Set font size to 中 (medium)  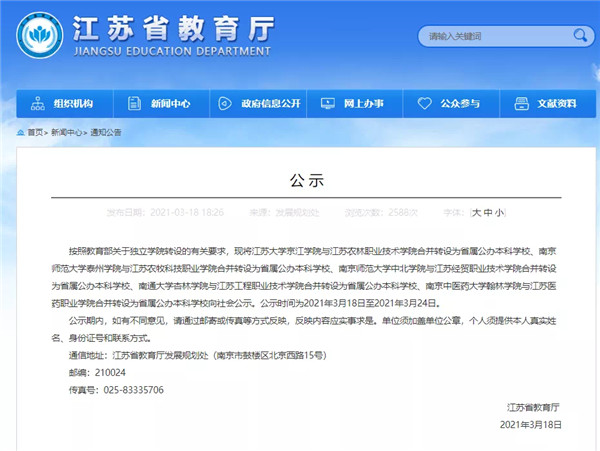[x=488, y=213]
